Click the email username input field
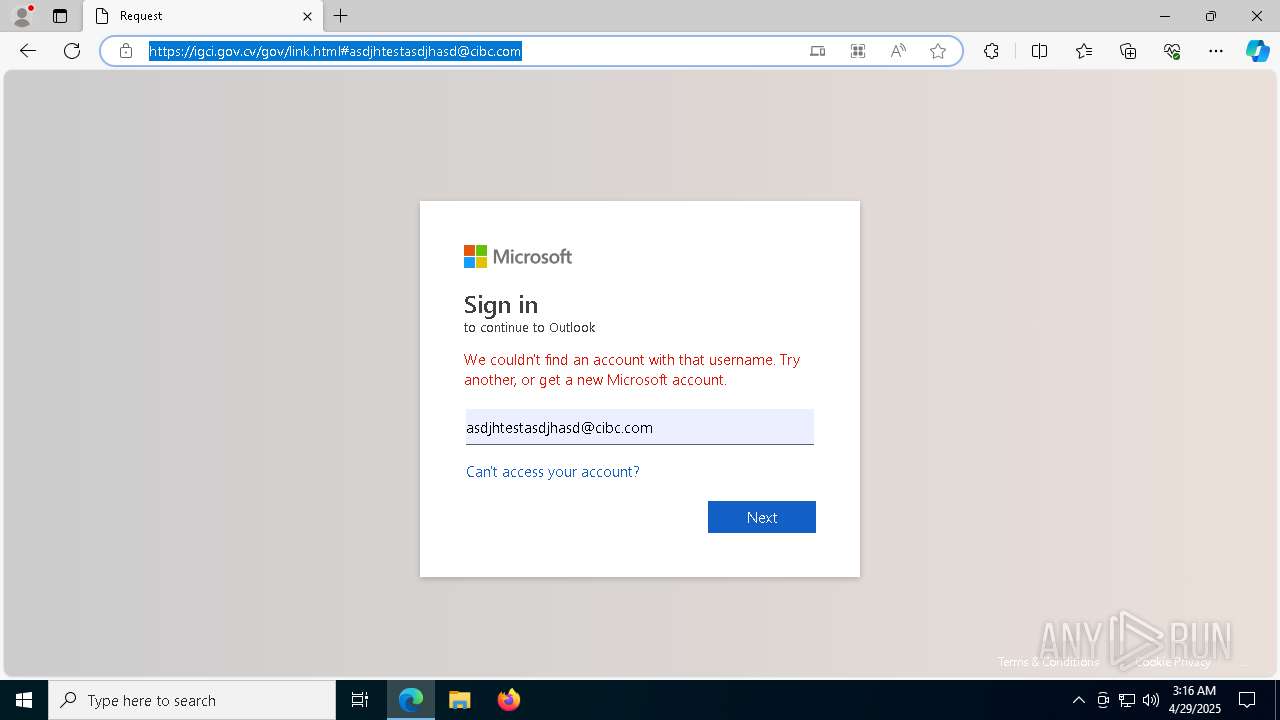 pyautogui.click(x=640, y=427)
